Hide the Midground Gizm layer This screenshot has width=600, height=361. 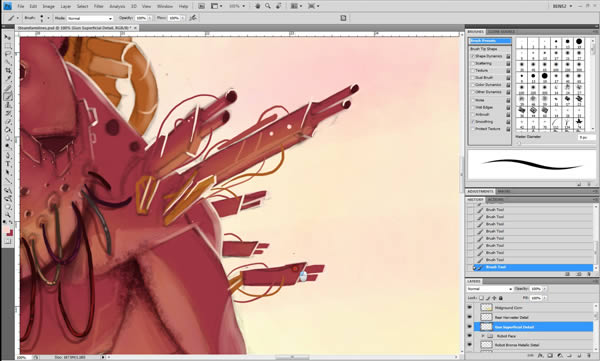pyautogui.click(x=470, y=307)
